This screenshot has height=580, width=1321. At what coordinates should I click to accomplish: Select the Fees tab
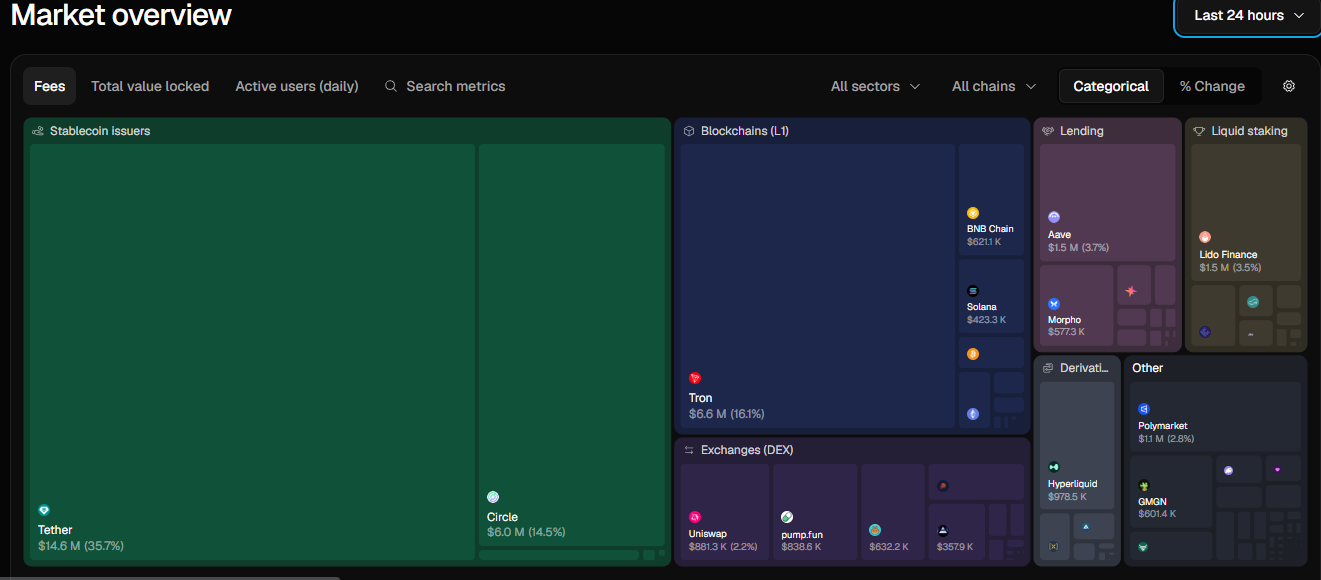[x=50, y=86]
